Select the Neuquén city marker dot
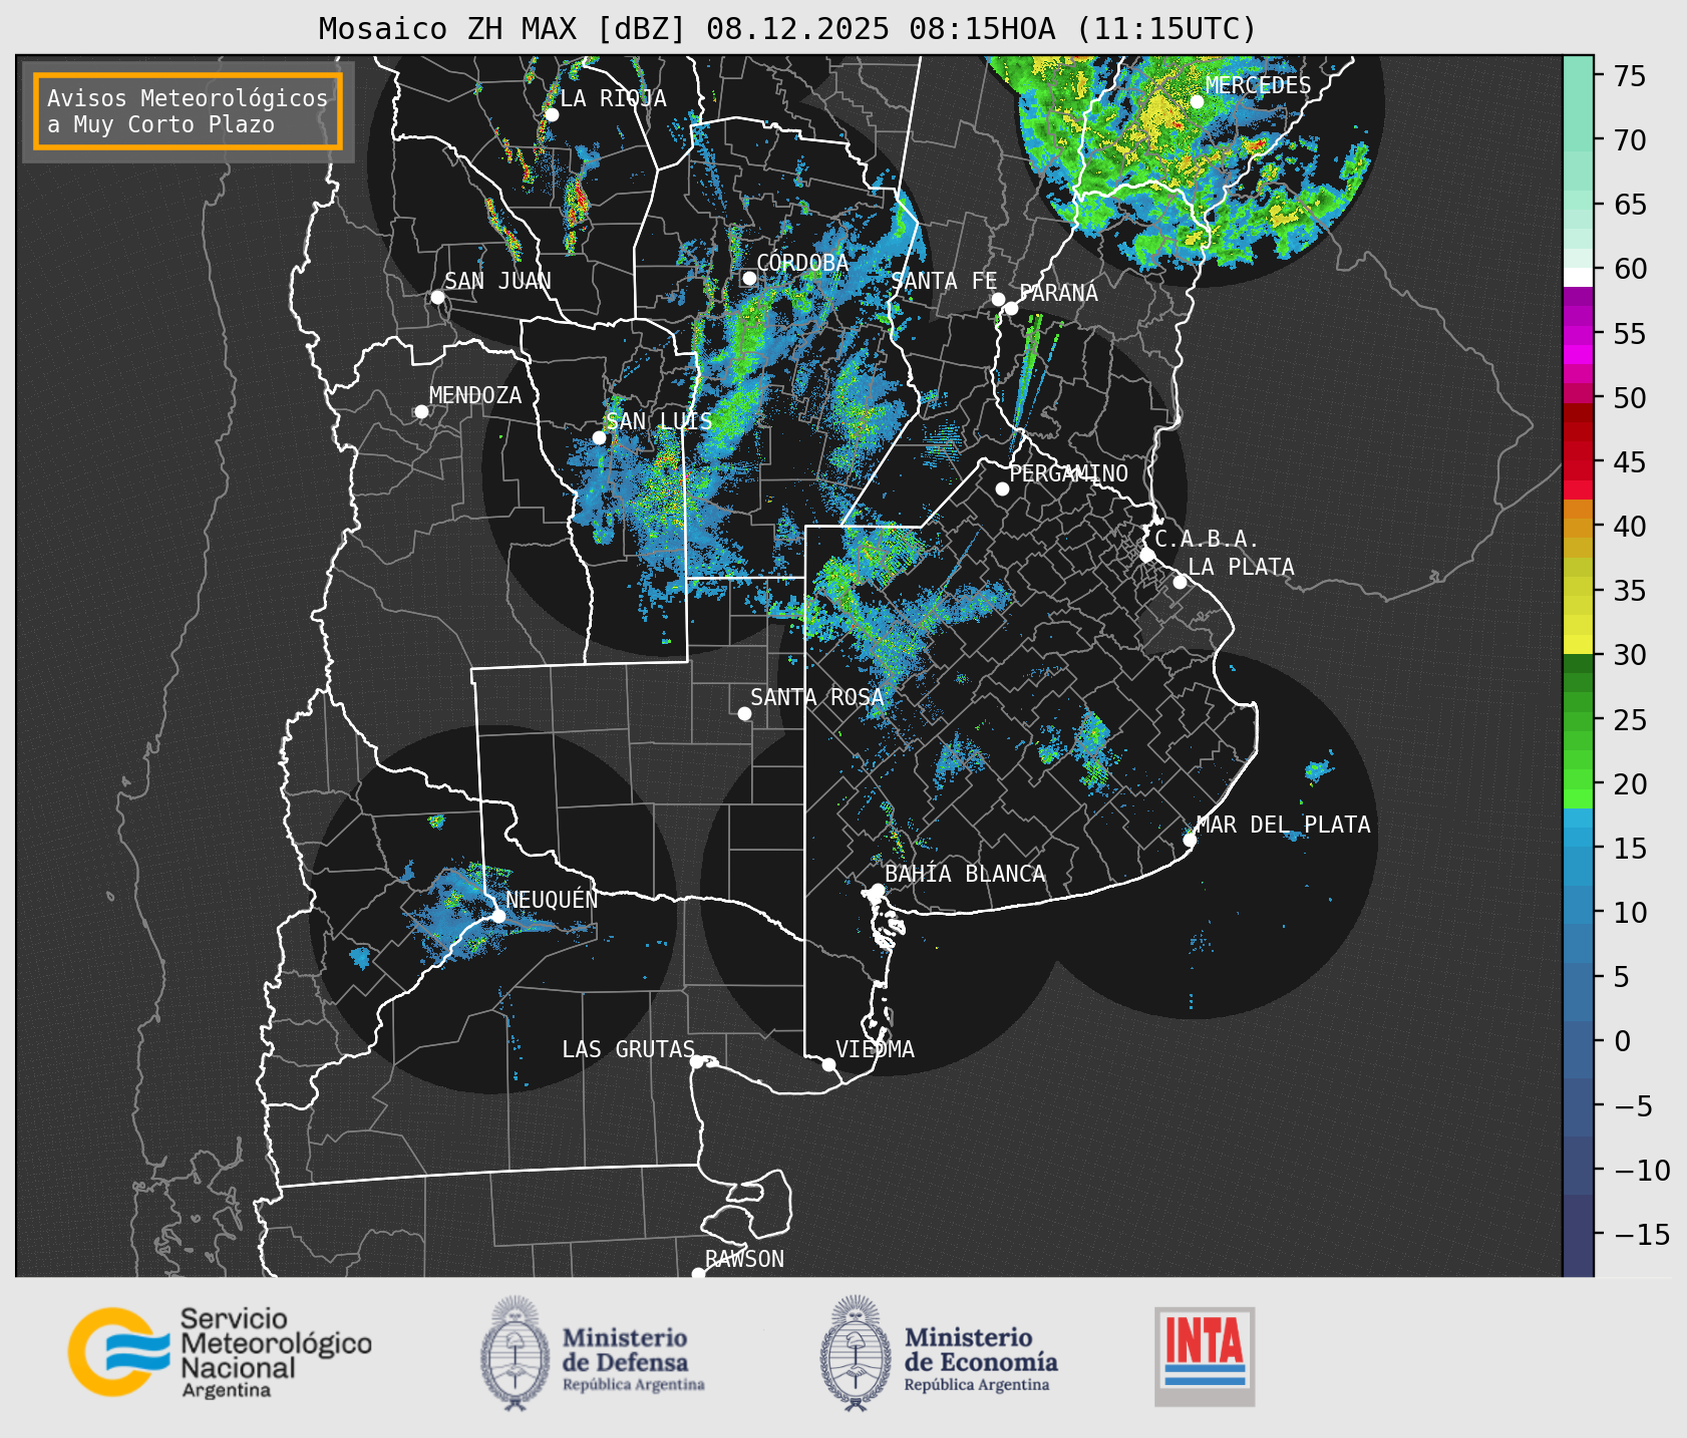The image size is (1687, 1438). 498,915
